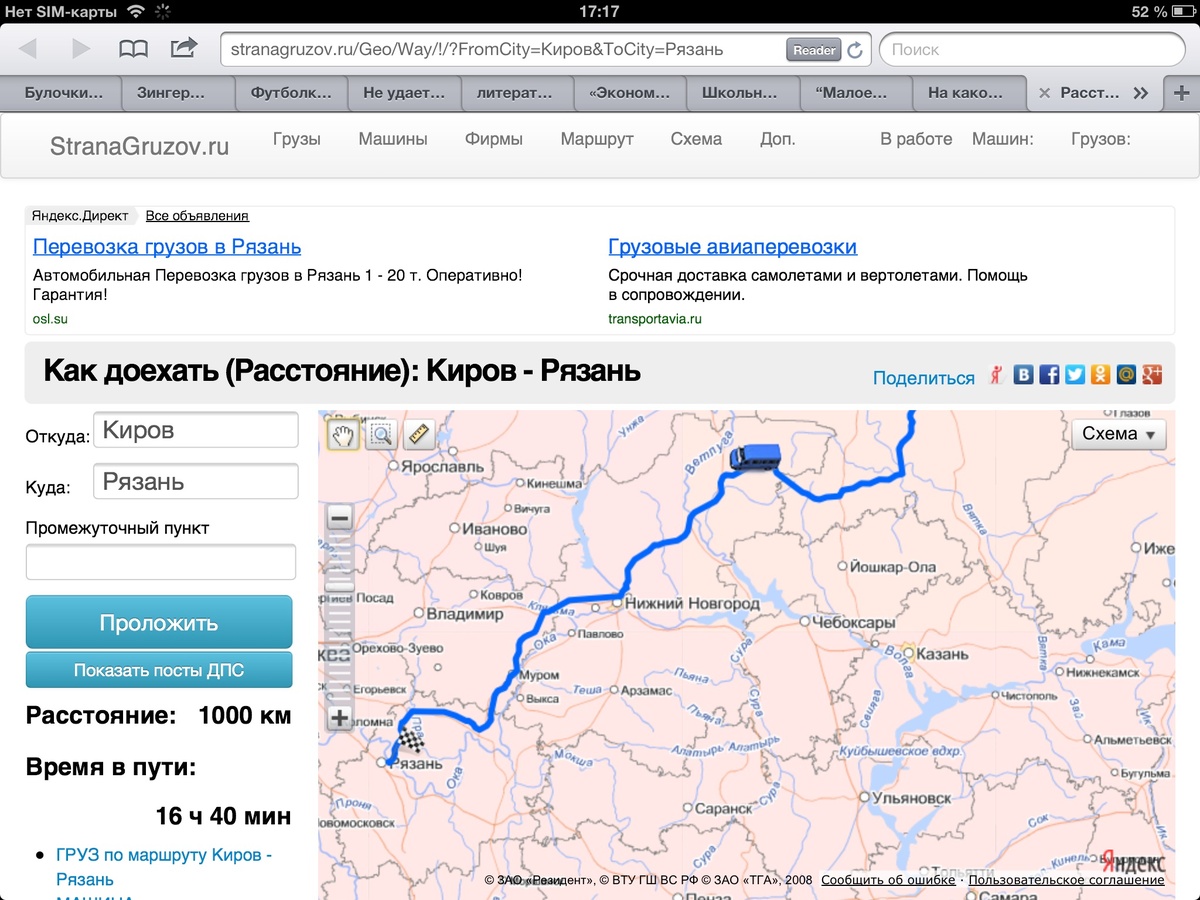Switch to the Зингер… tab
The width and height of the screenshot is (1200, 900).
[178, 93]
